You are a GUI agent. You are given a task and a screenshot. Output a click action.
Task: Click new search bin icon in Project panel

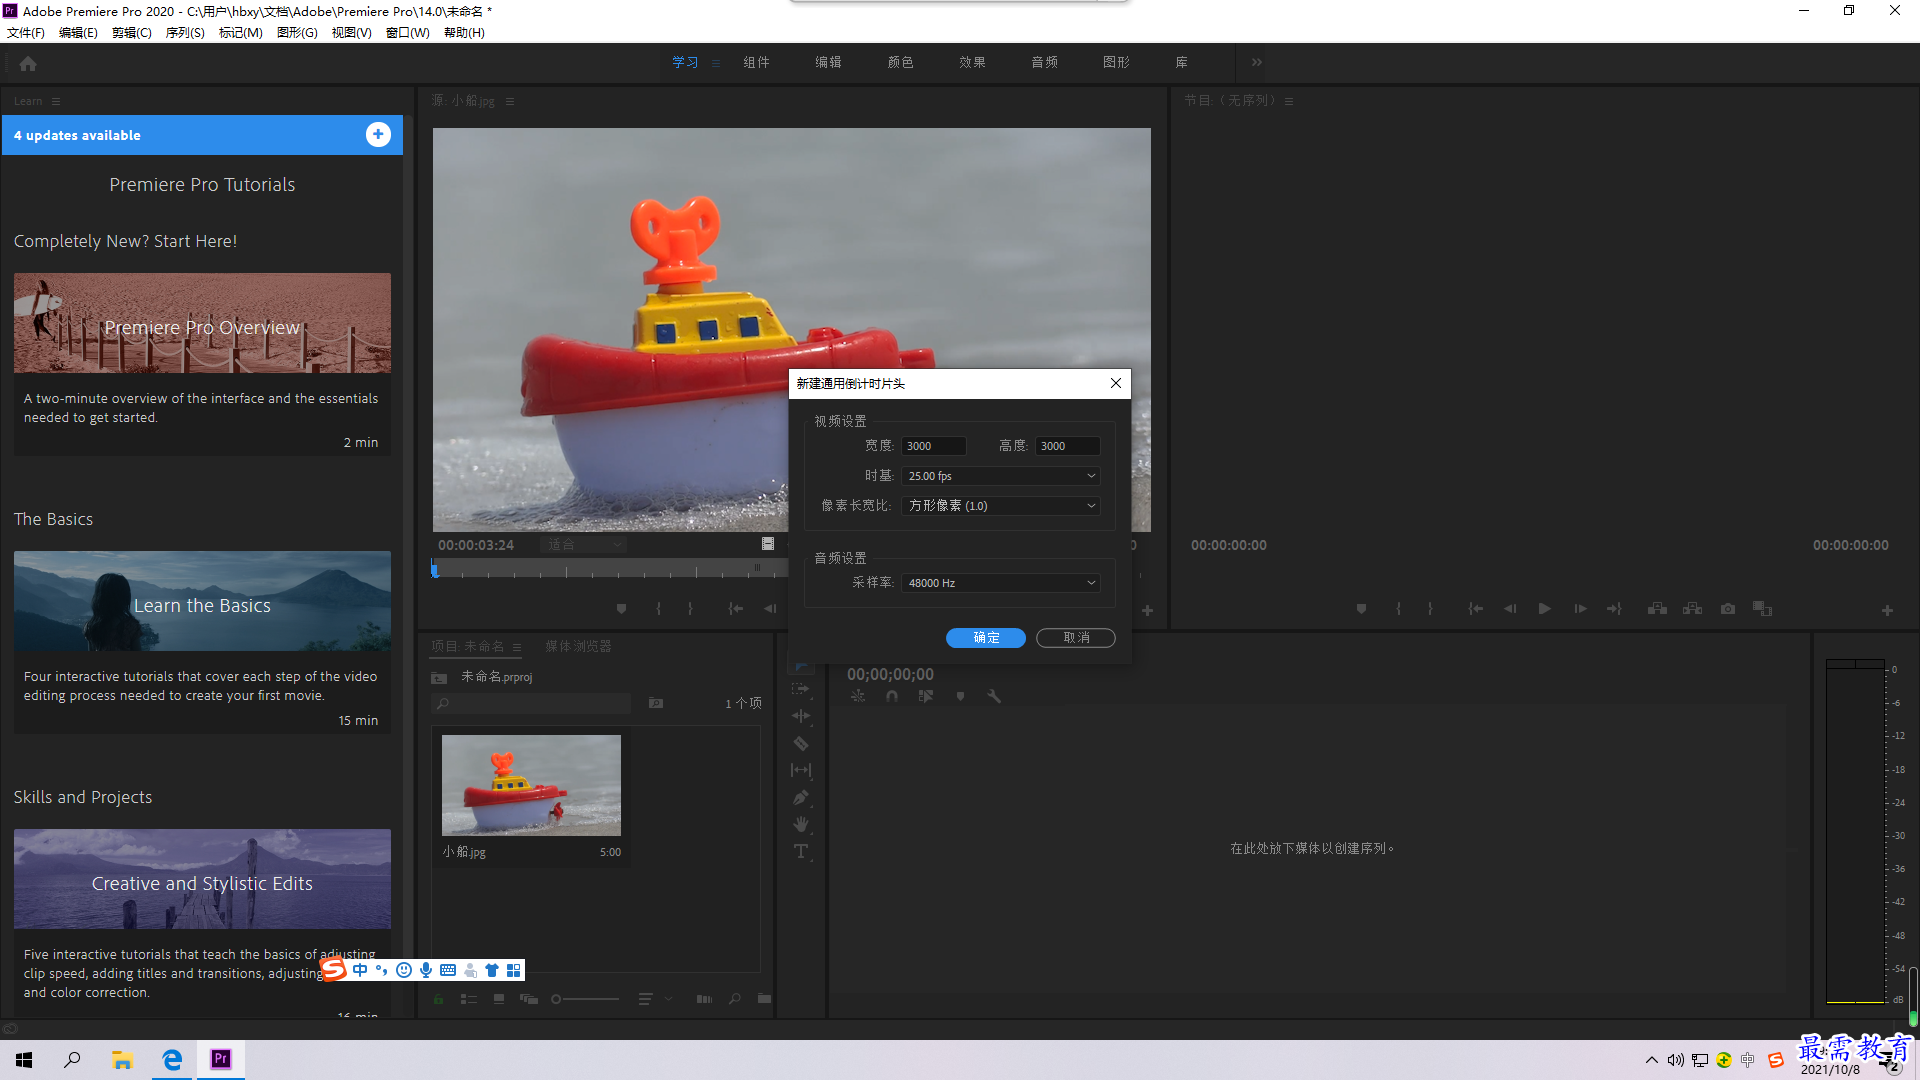click(656, 703)
